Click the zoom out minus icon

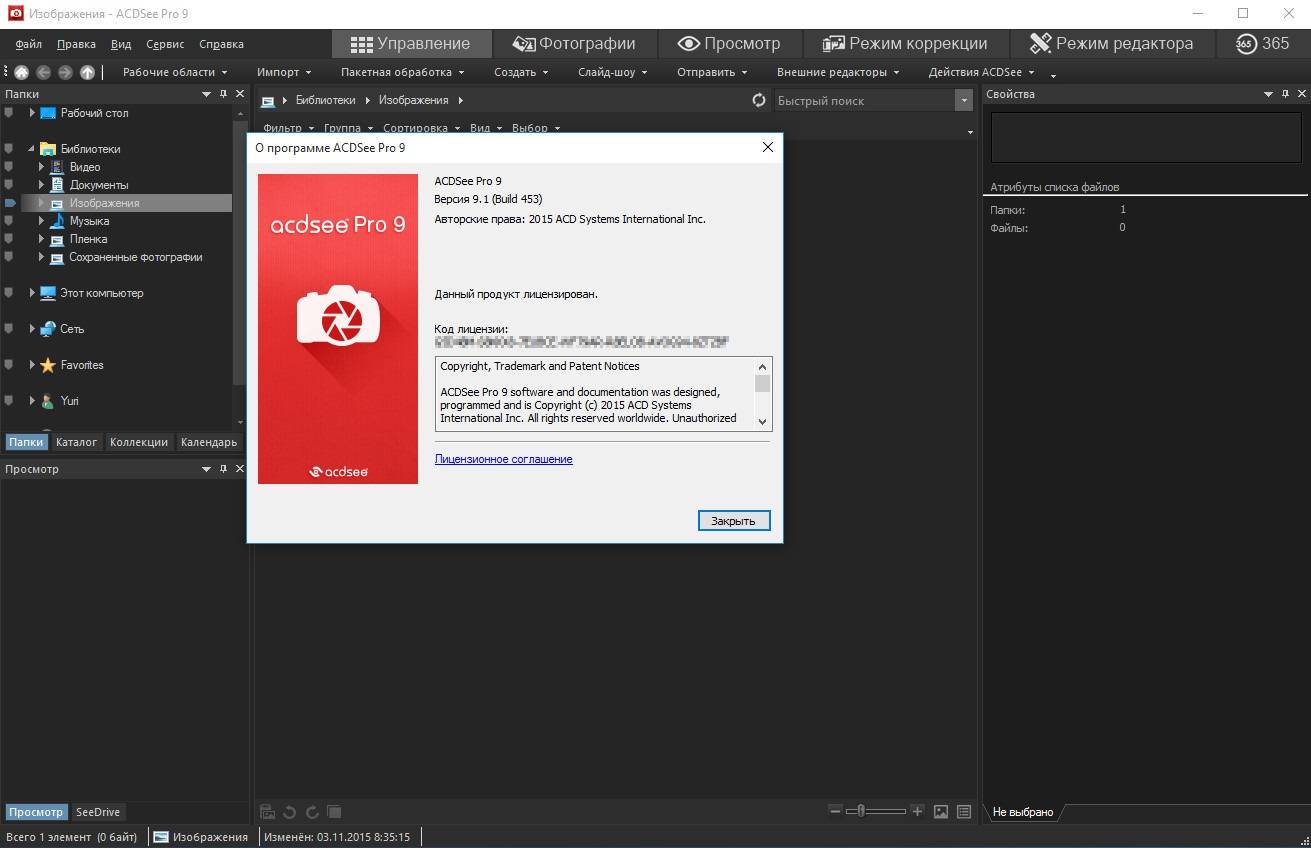tap(836, 811)
